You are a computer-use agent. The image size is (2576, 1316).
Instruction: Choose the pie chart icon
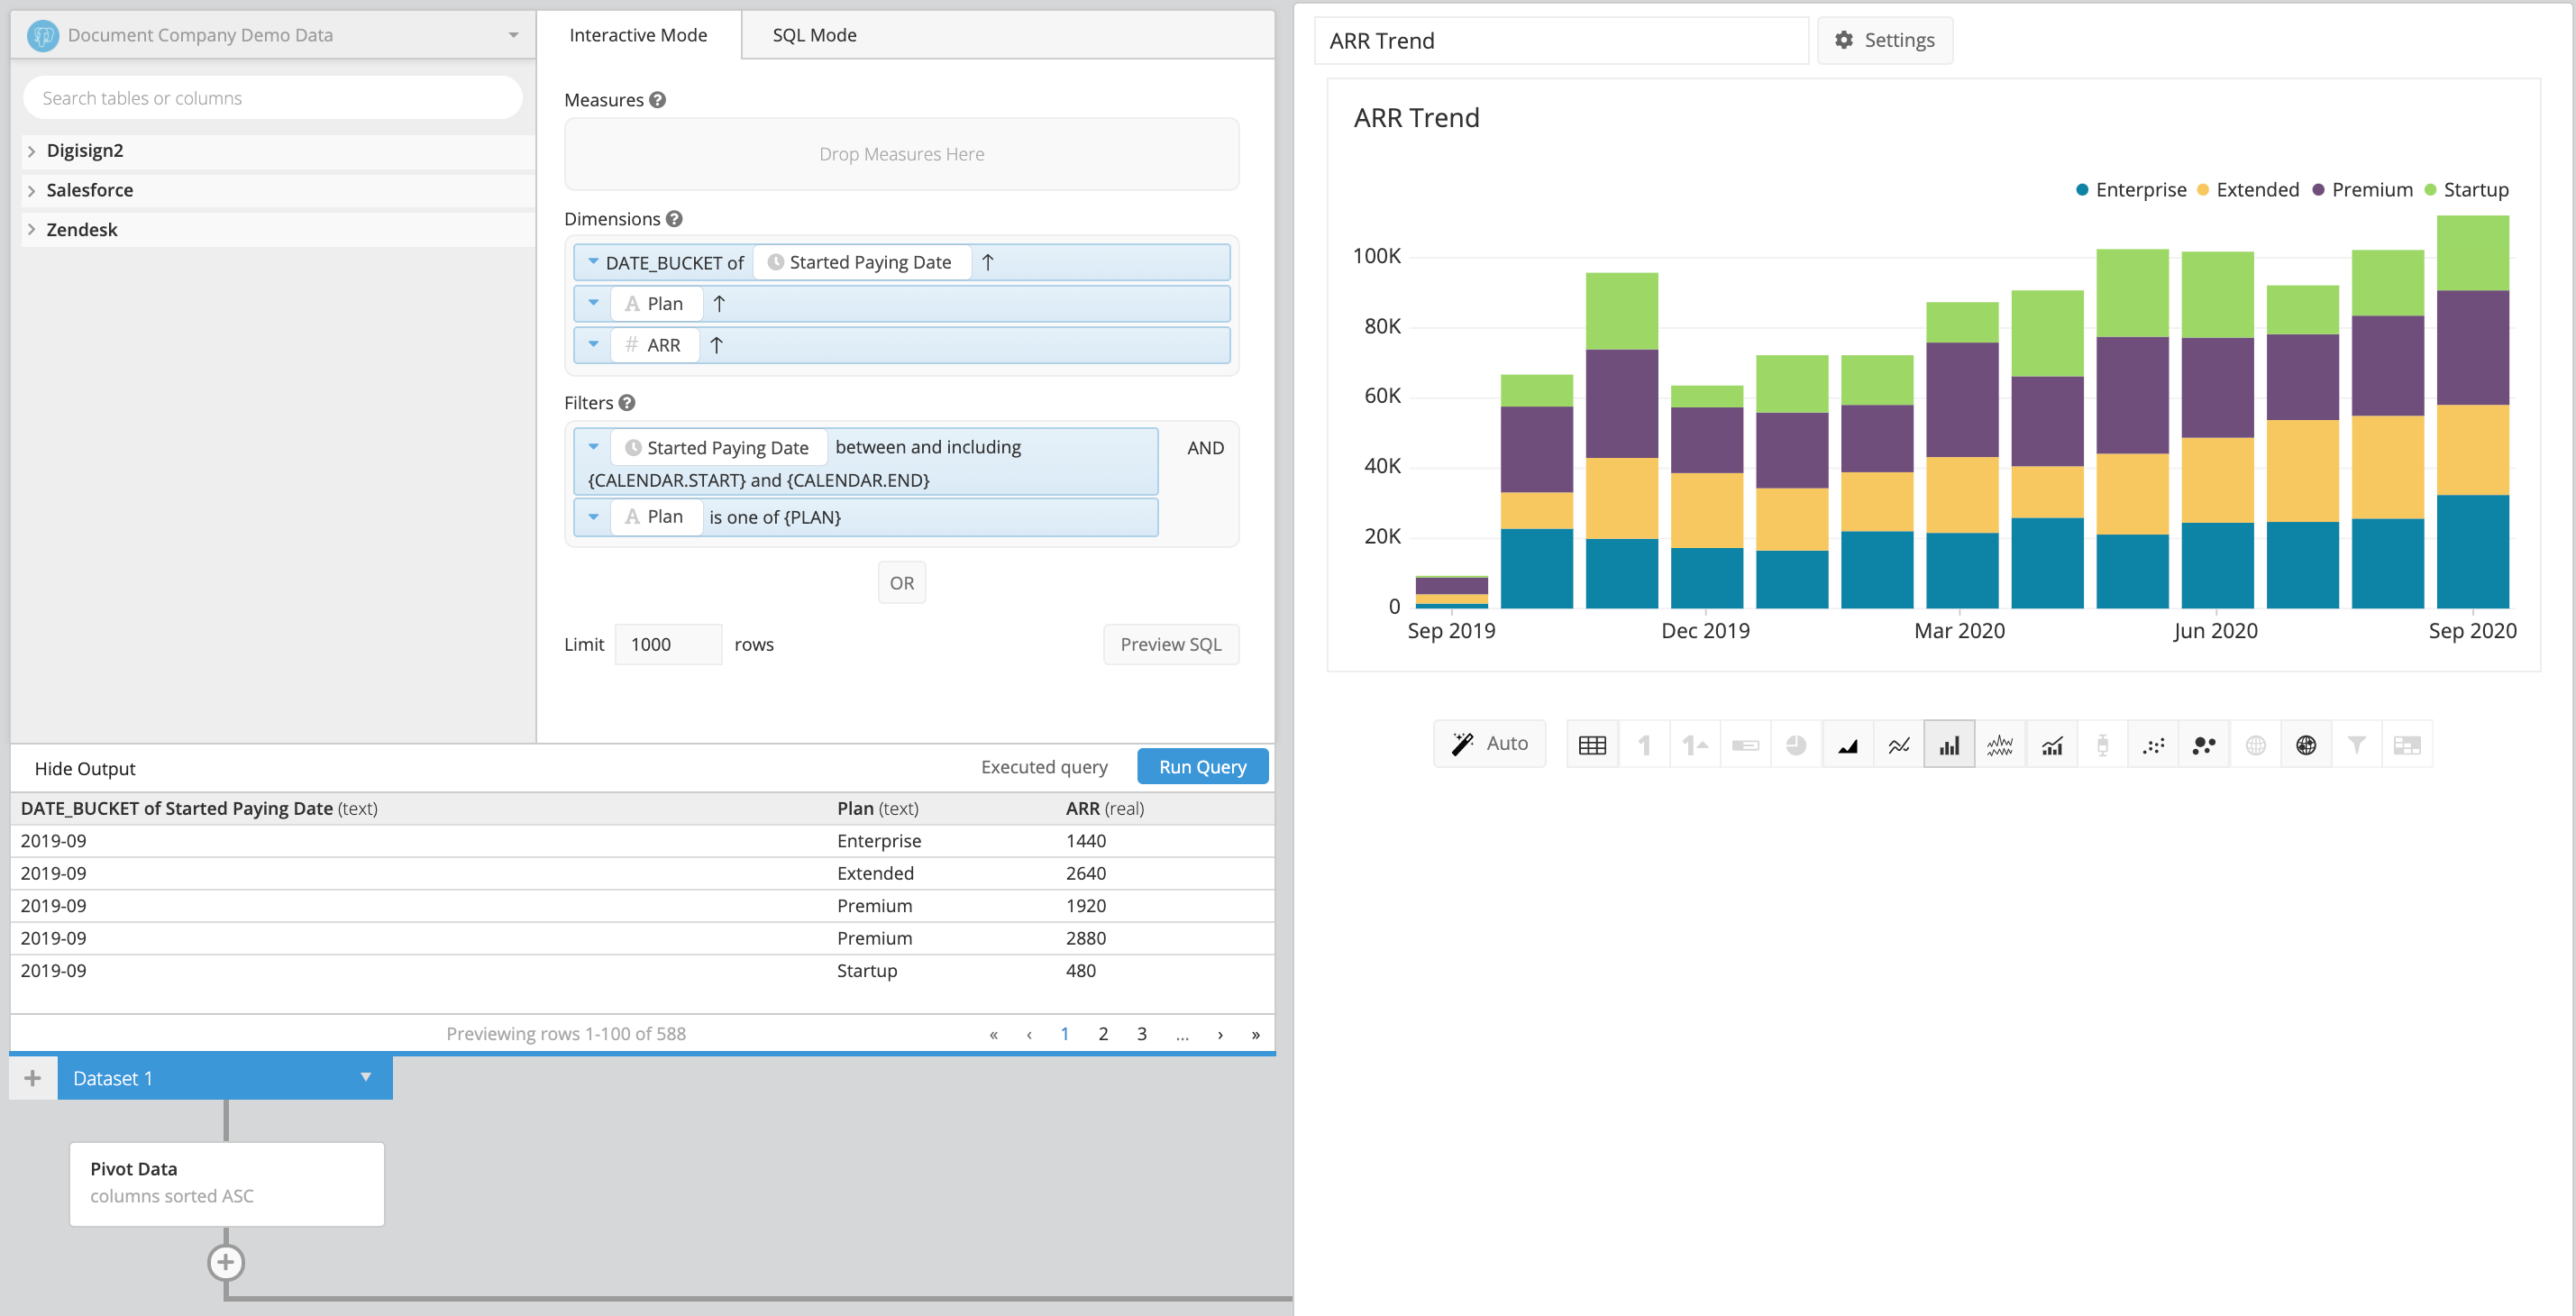click(x=1796, y=745)
